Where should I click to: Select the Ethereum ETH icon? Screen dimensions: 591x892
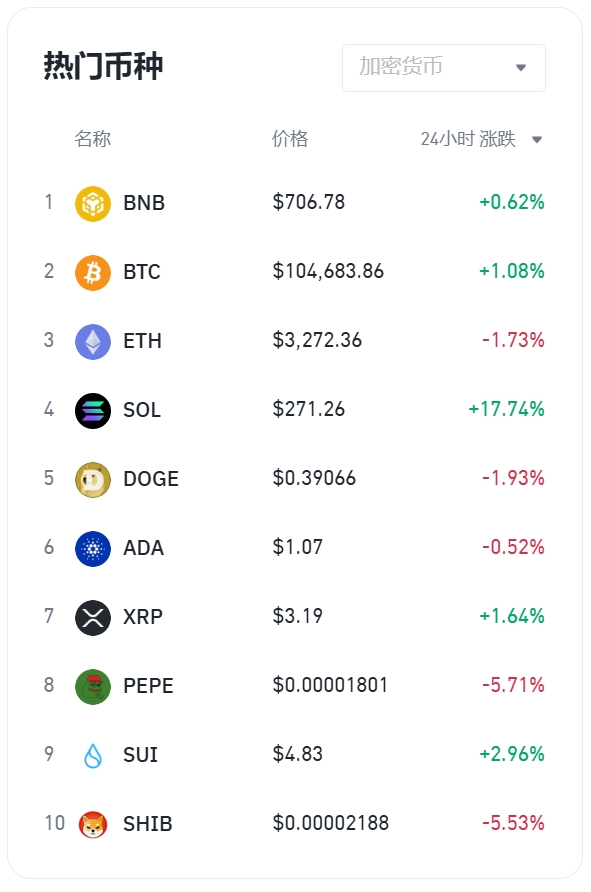click(93, 341)
